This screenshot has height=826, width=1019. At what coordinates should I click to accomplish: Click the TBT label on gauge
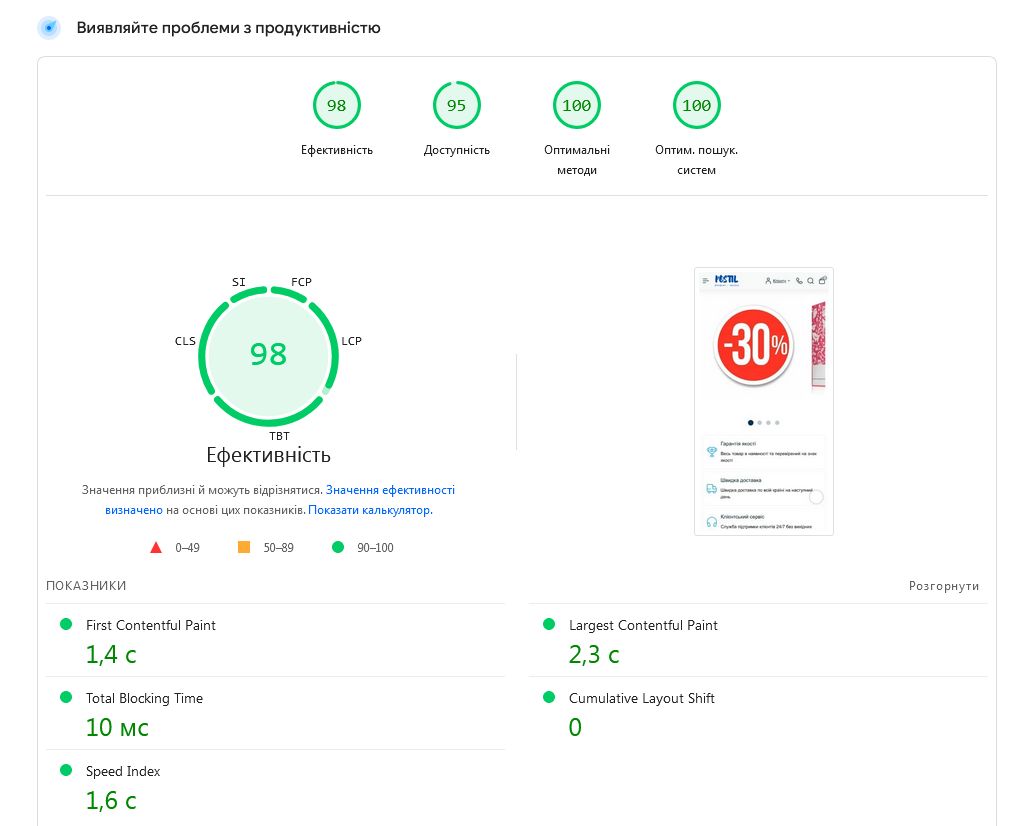pos(279,436)
